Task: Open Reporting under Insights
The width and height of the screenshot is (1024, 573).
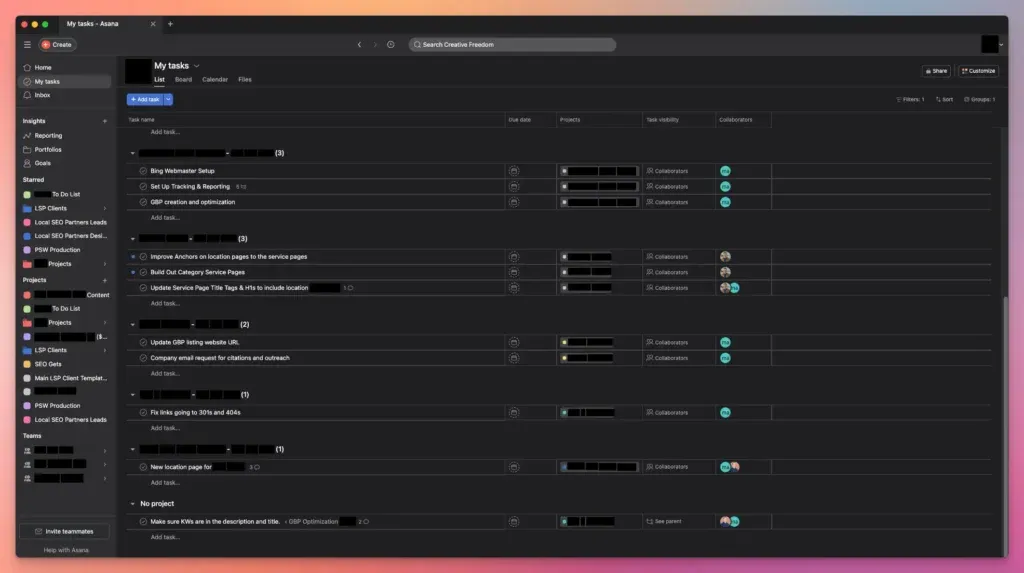Action: [27, 136]
